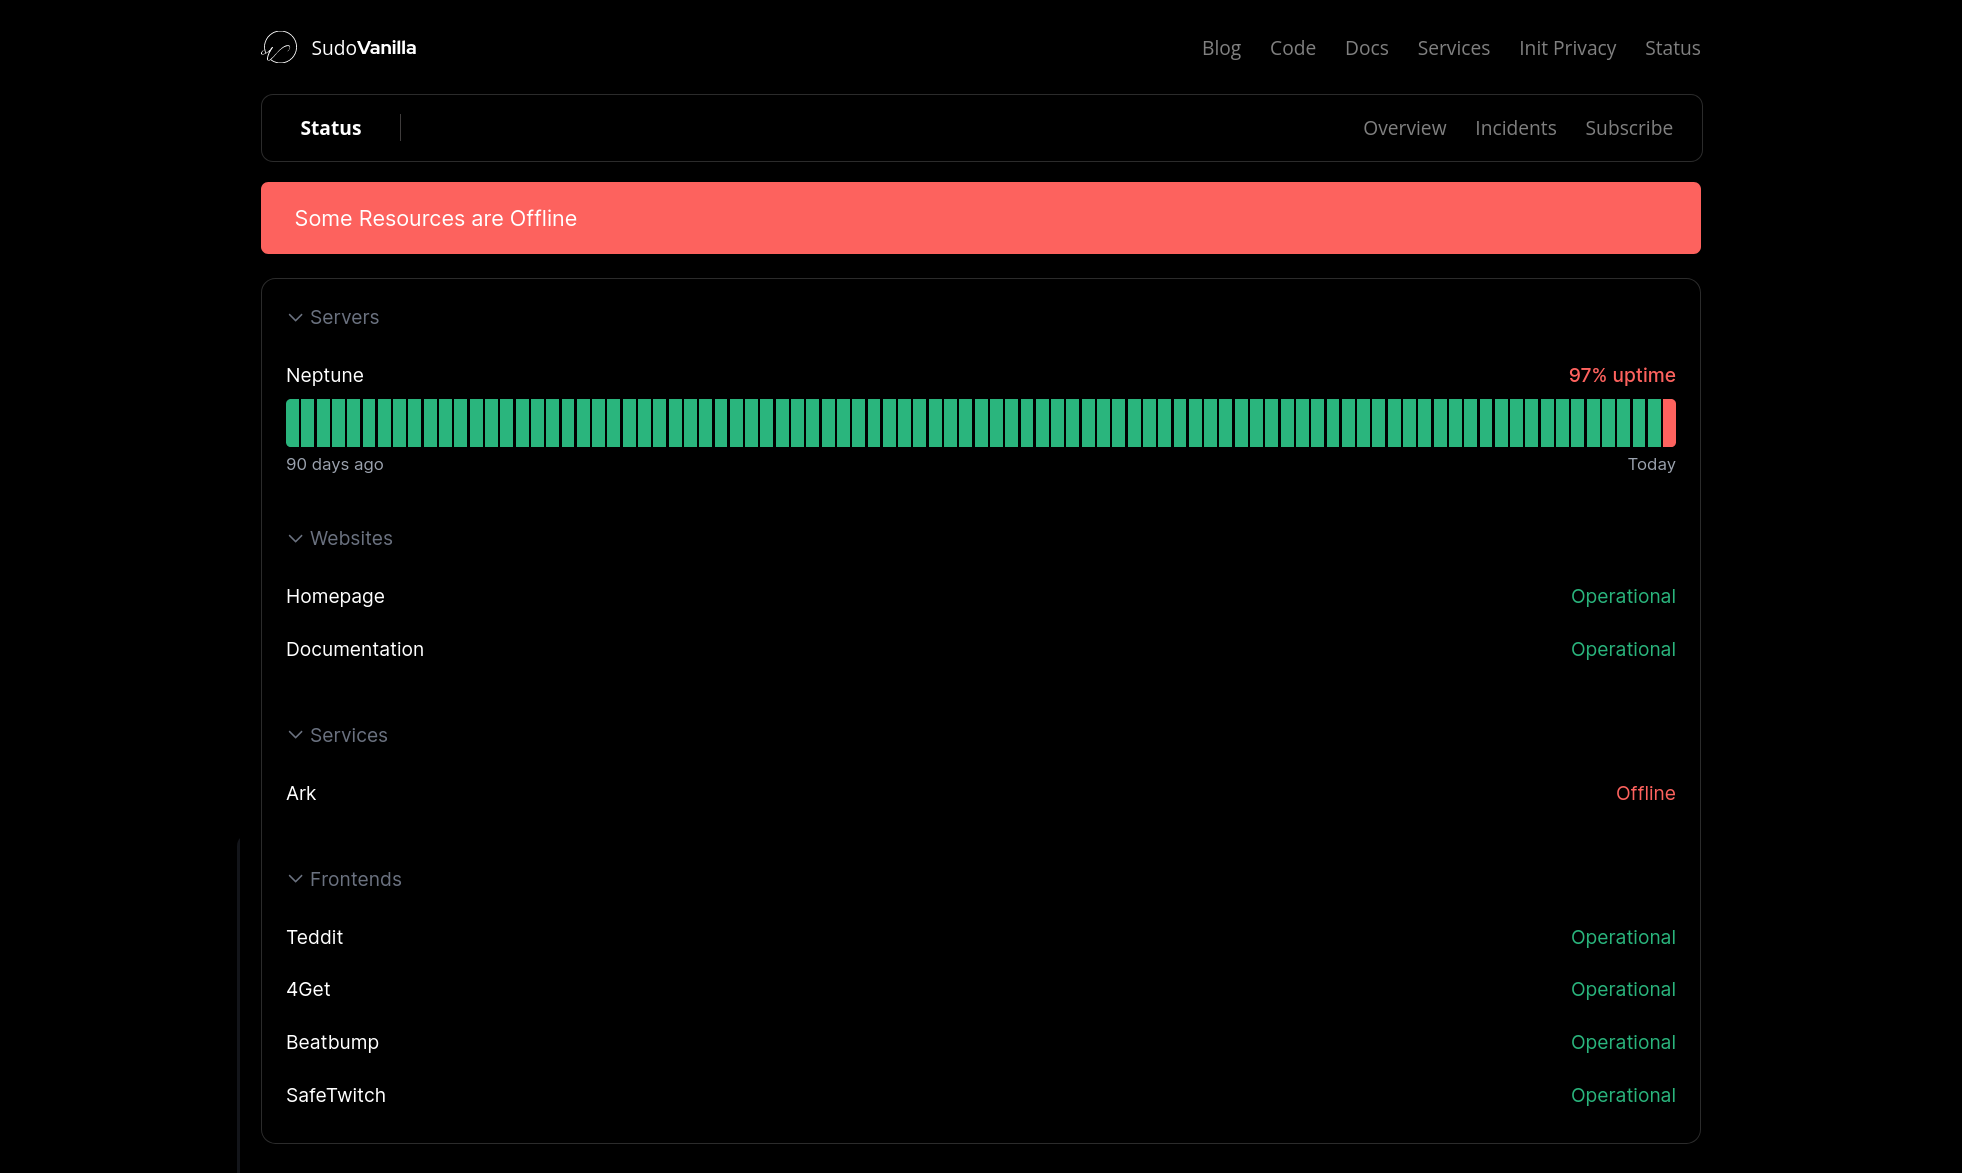
Task: Go to Docs in top navigation
Action: pyautogui.click(x=1366, y=48)
